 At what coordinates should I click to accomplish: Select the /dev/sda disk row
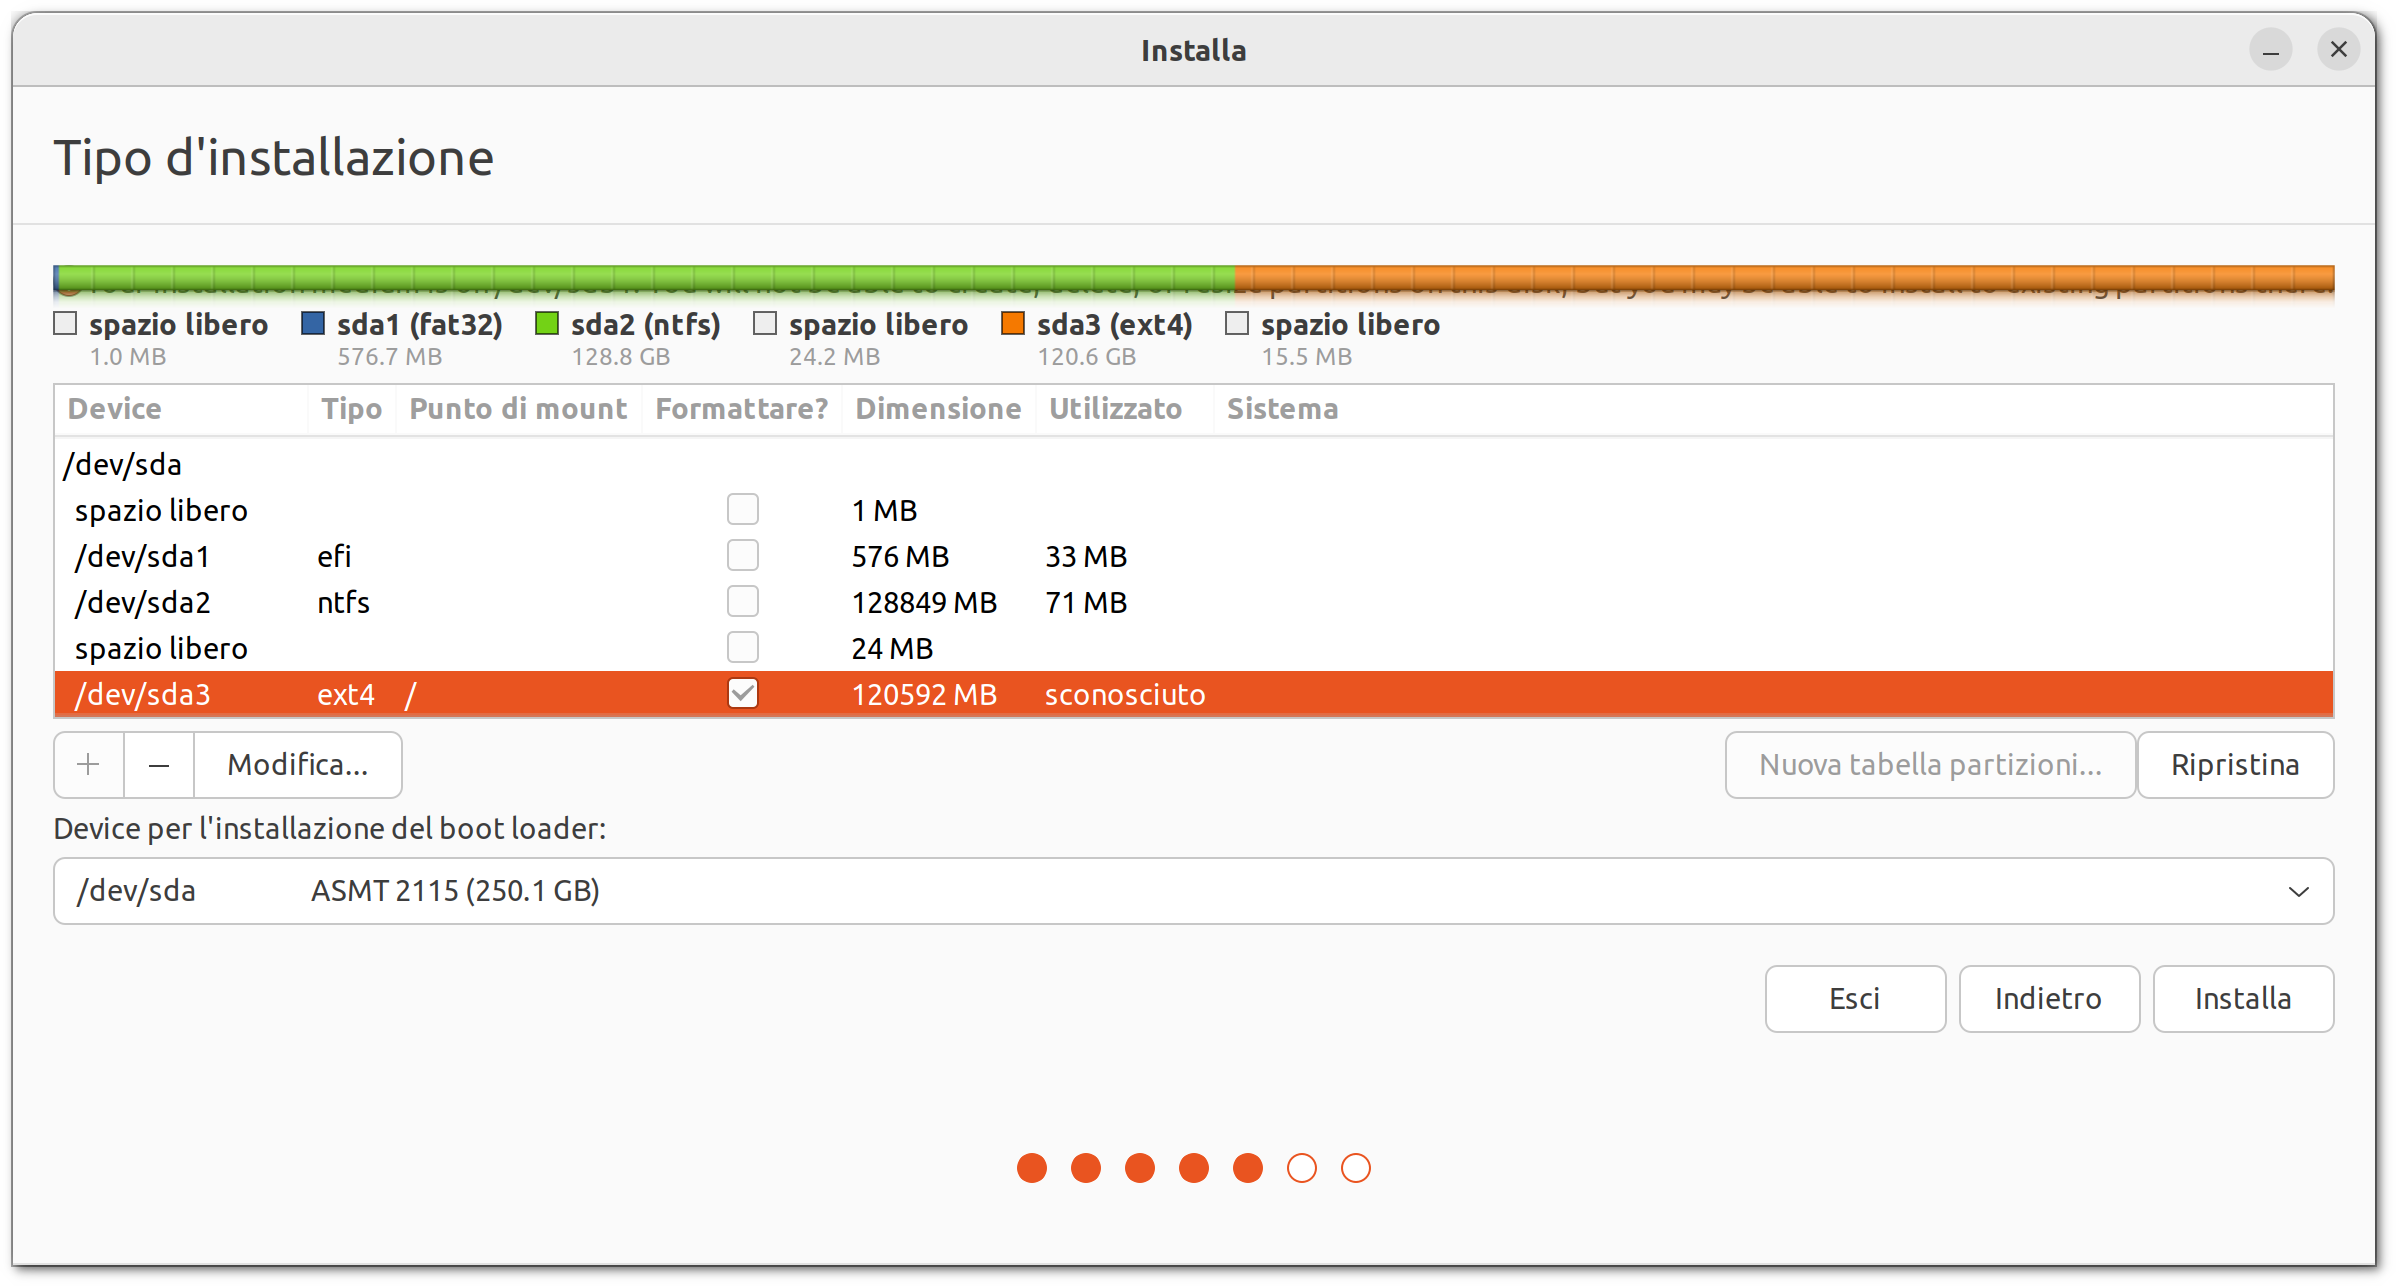122,465
